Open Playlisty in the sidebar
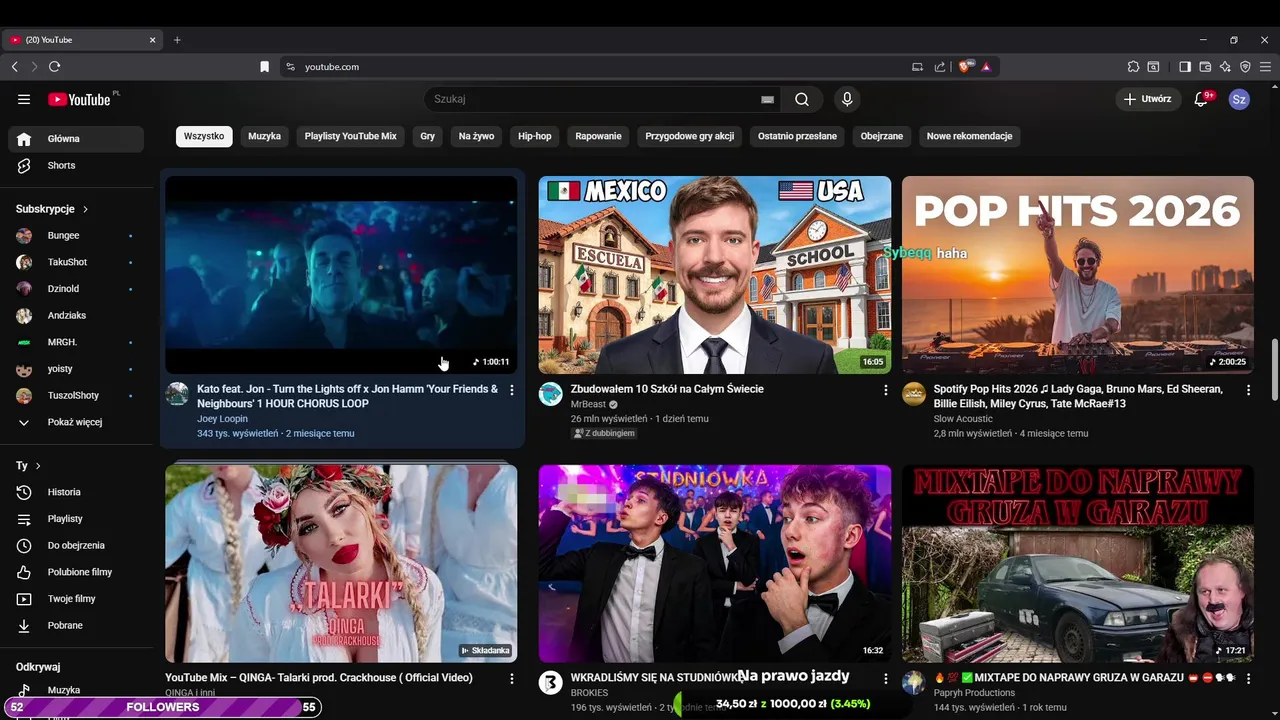Viewport: 1280px width, 720px height. [76, 519]
